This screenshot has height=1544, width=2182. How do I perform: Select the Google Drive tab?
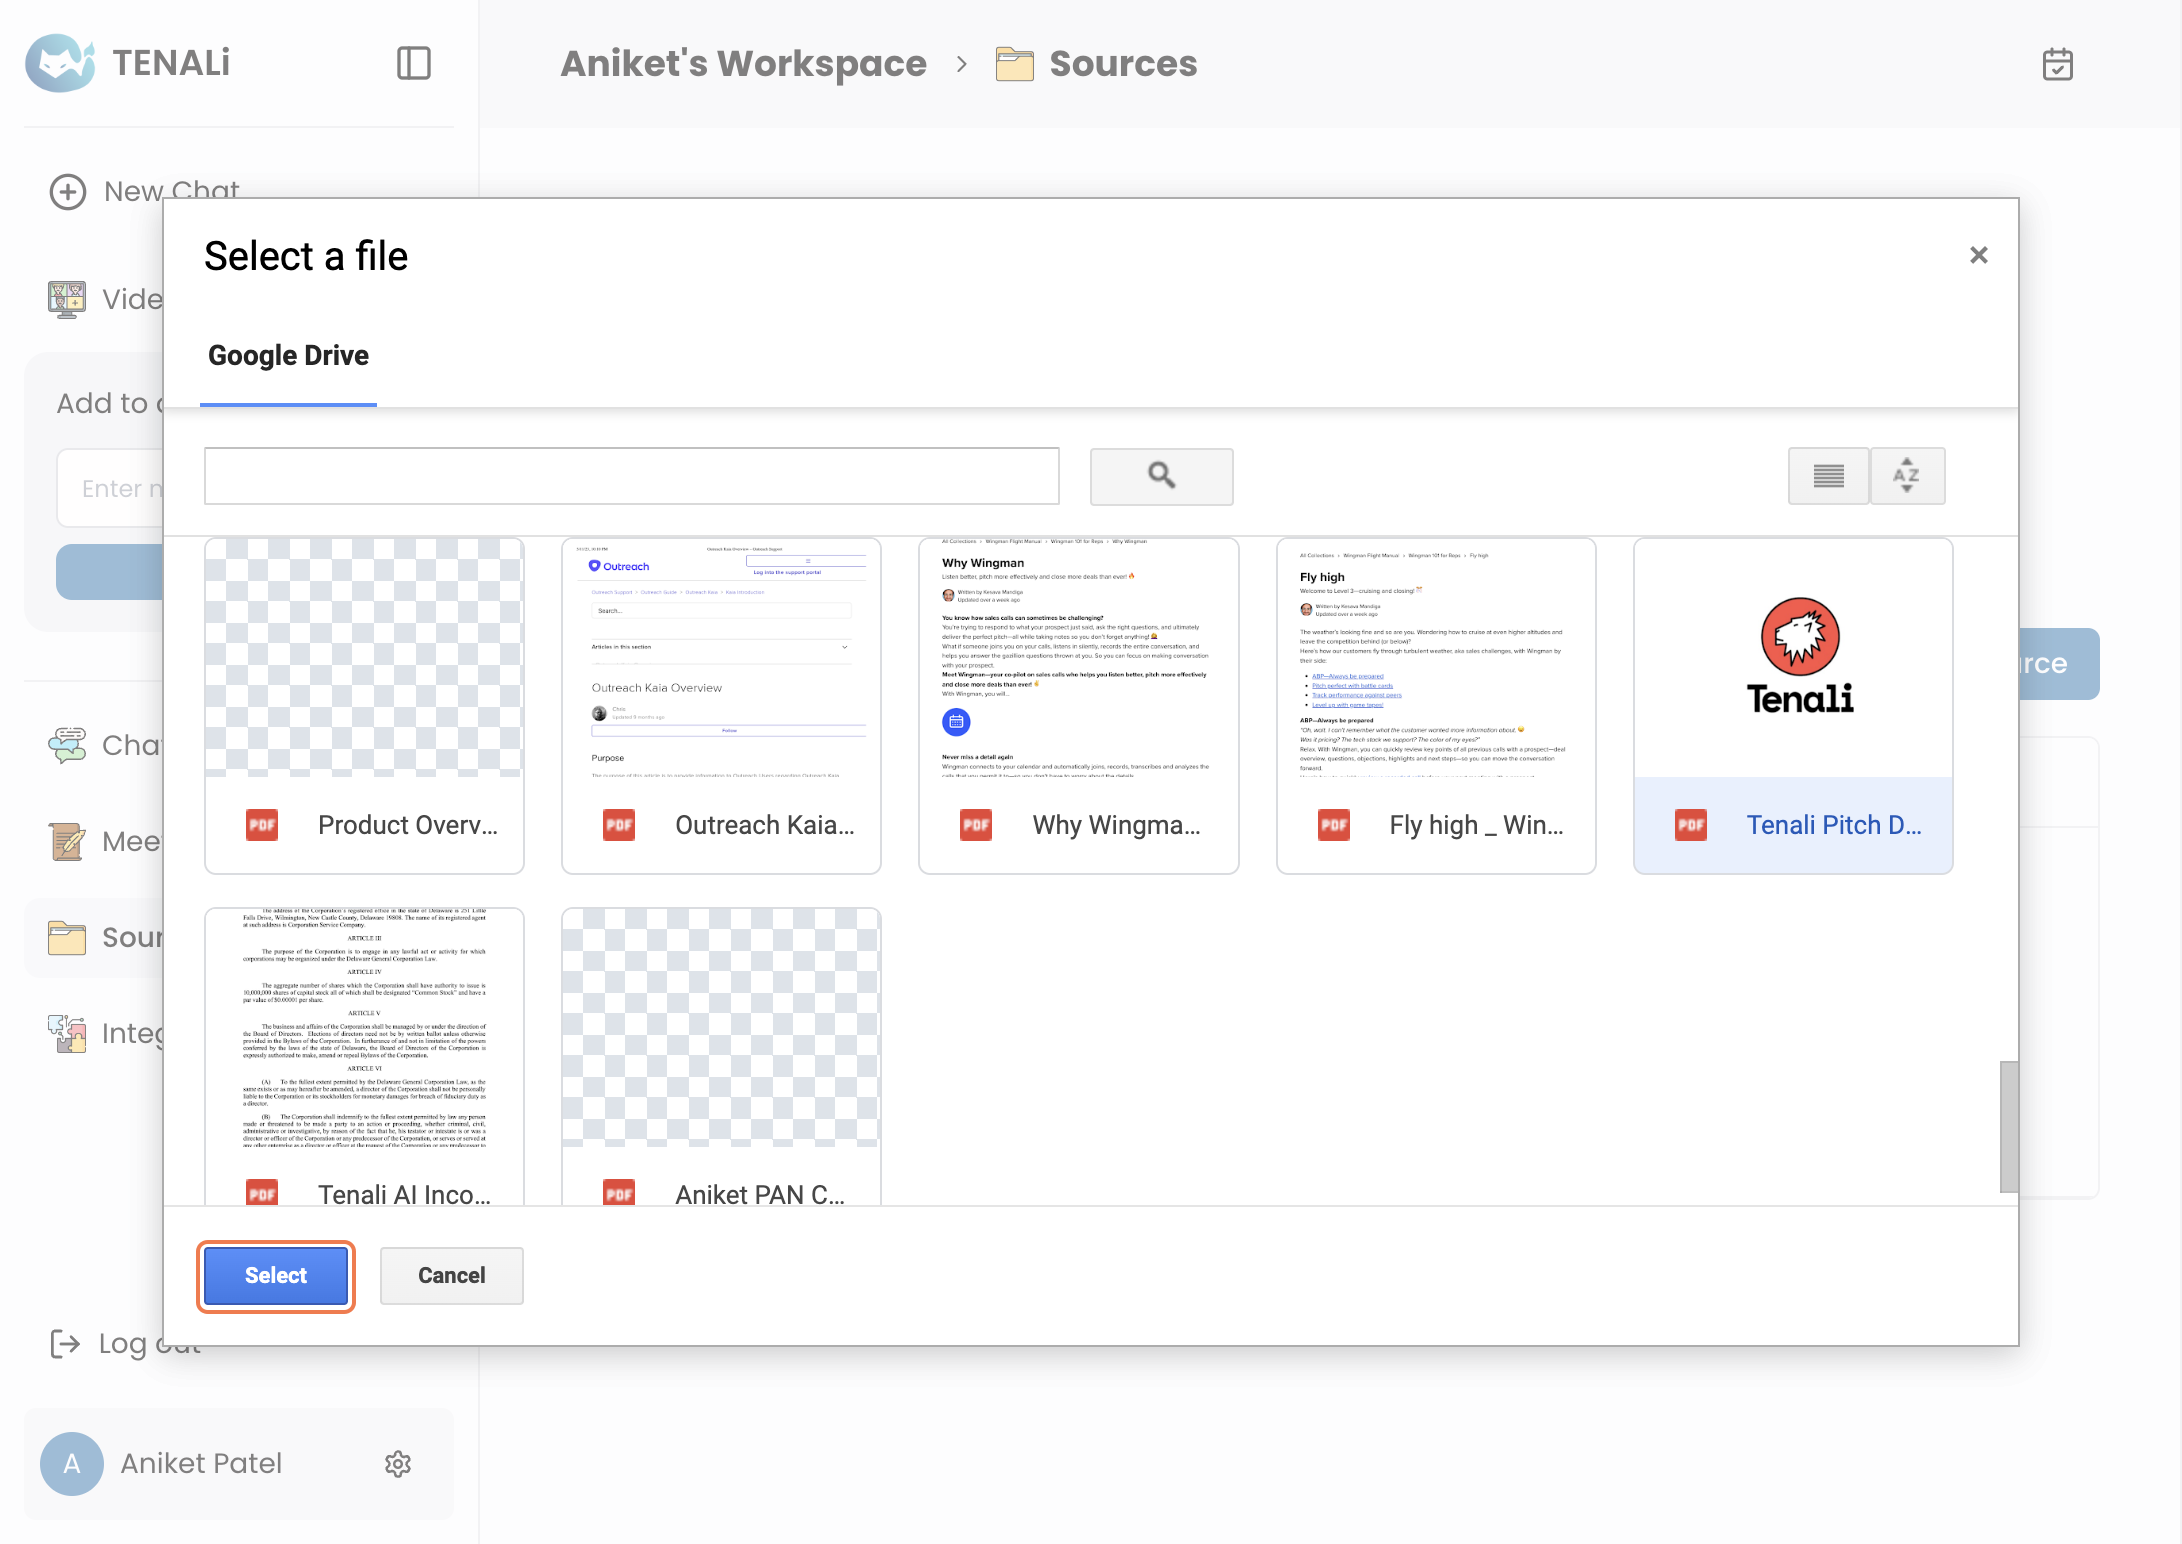[x=288, y=356]
